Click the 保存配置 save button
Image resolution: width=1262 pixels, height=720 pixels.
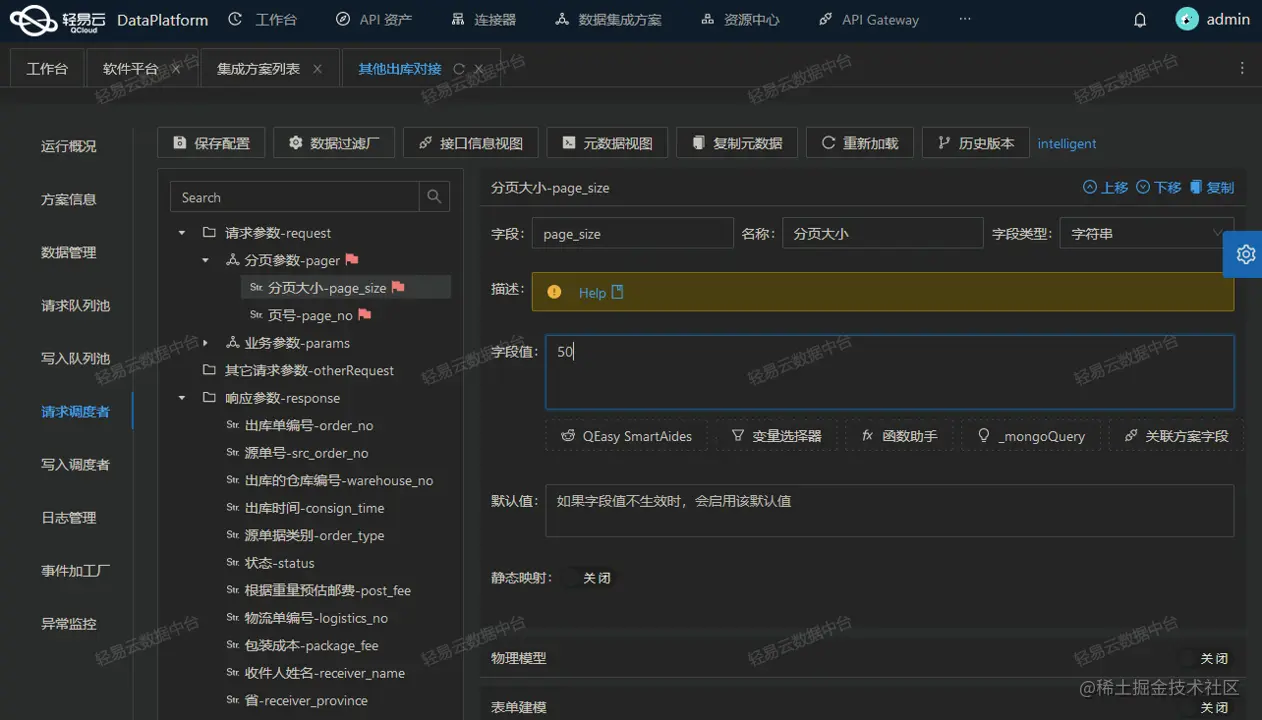[x=211, y=142]
